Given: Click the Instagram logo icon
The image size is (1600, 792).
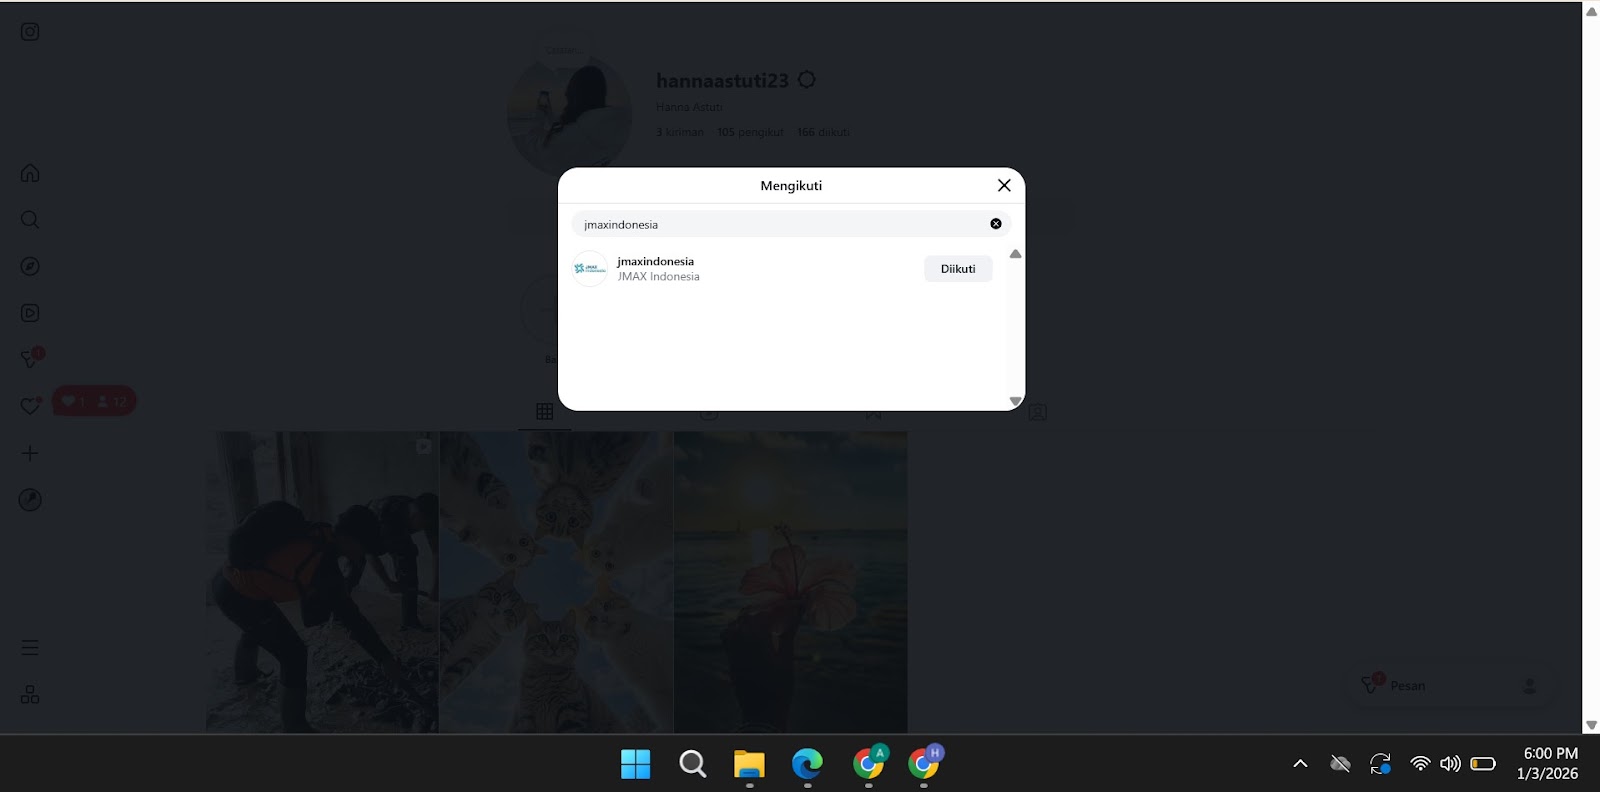Looking at the screenshot, I should click(30, 32).
